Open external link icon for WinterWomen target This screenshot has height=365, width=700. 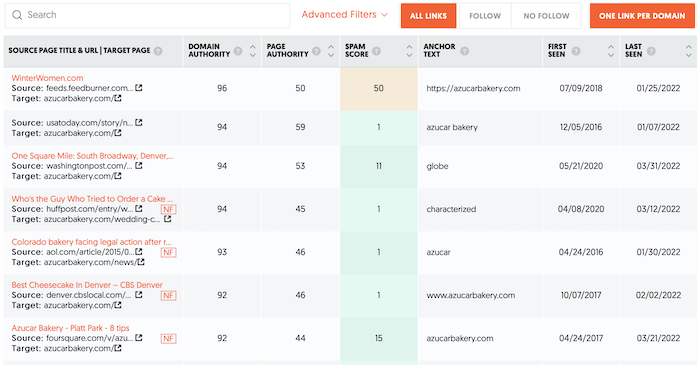(x=118, y=98)
